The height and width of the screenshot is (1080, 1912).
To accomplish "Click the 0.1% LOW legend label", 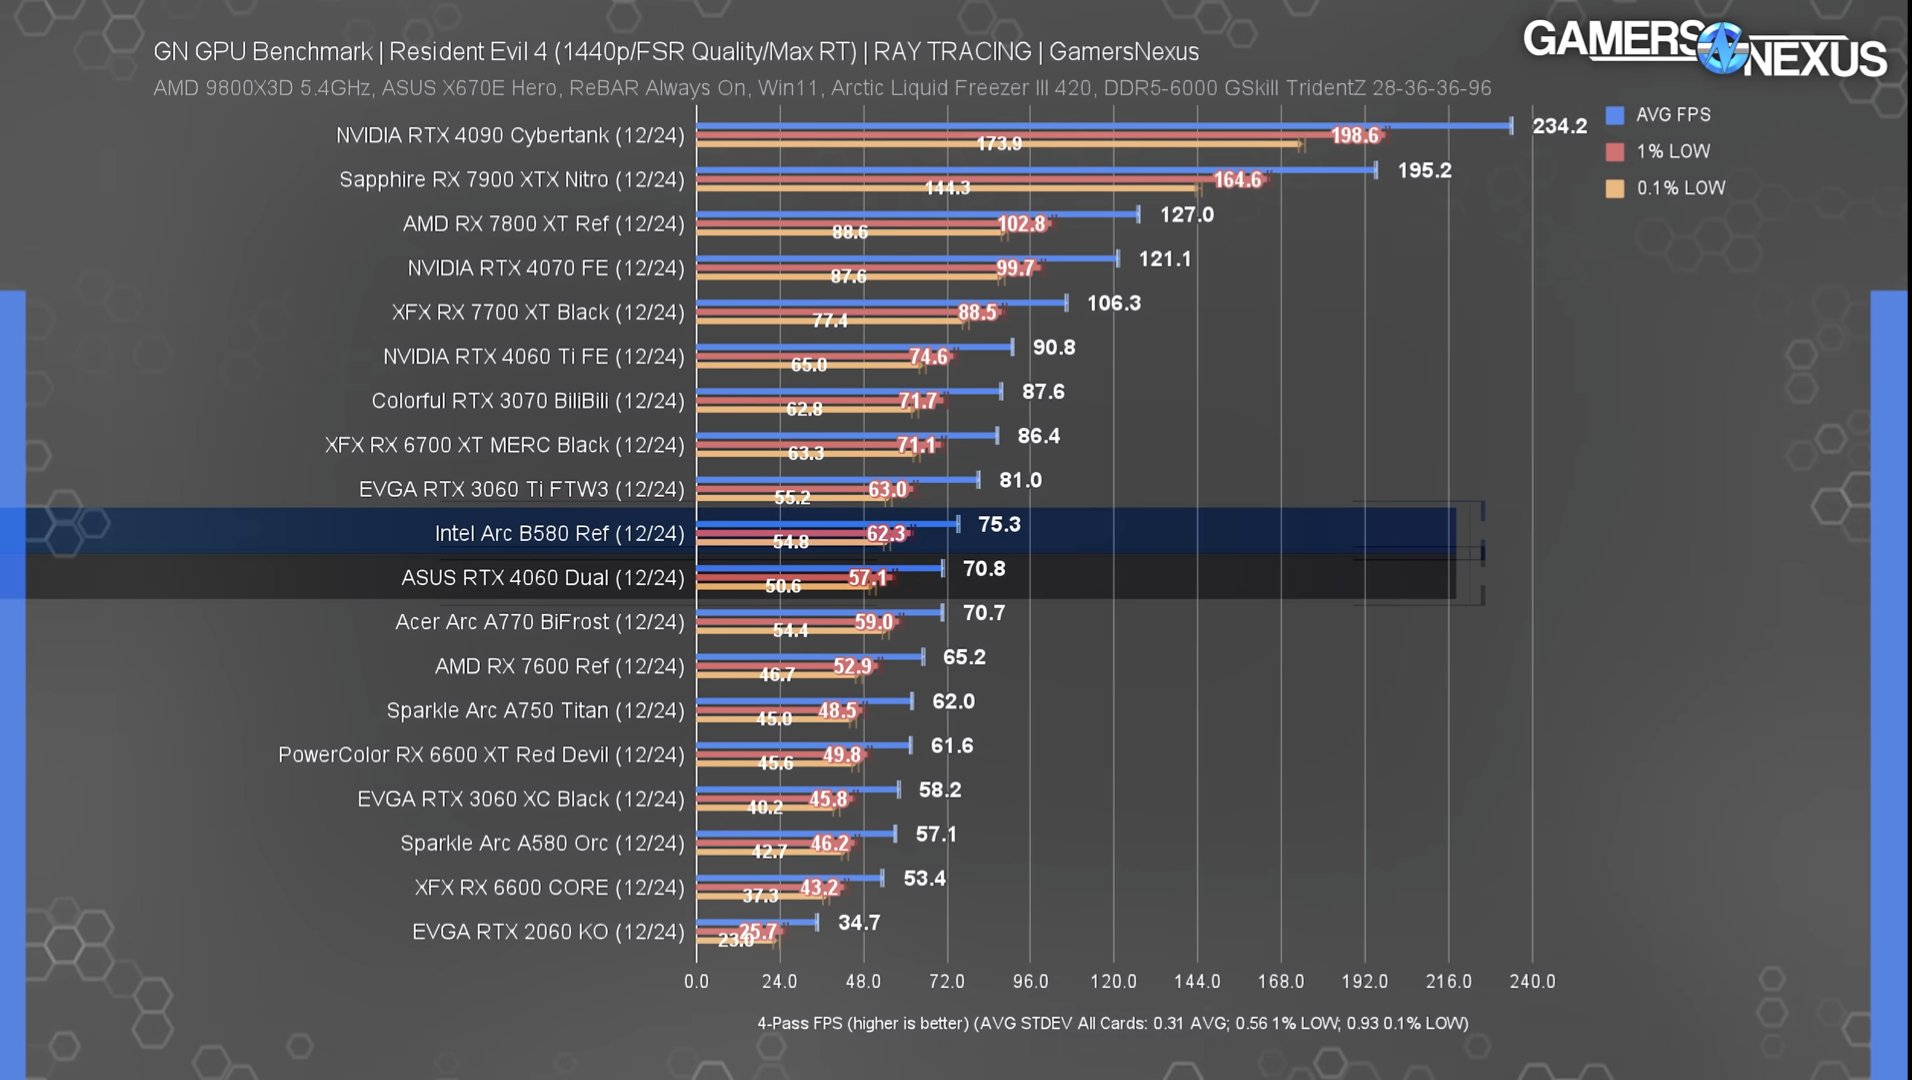I will click(1681, 188).
